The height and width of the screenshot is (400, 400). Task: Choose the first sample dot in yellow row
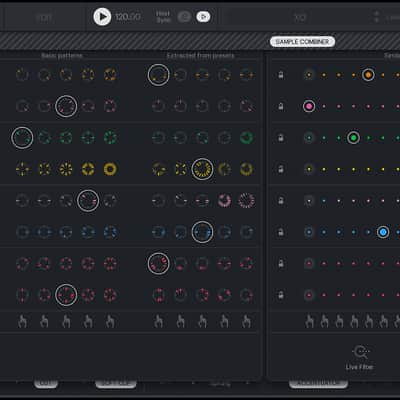point(309,169)
